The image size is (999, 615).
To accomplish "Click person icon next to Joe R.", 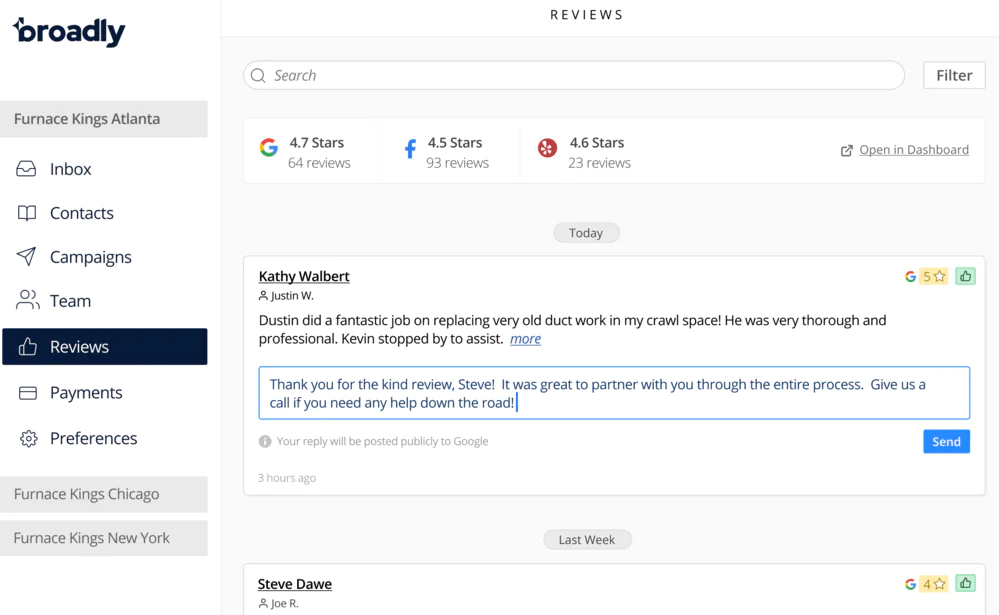I will 263,604.
